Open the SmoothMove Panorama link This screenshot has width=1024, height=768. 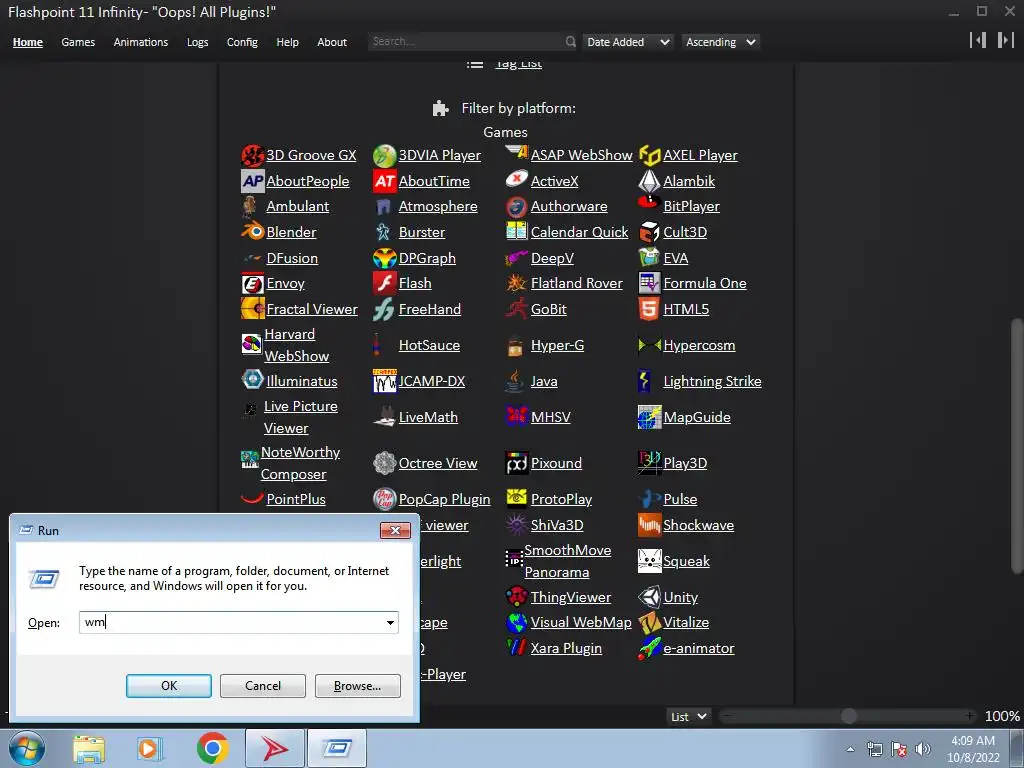click(x=568, y=561)
